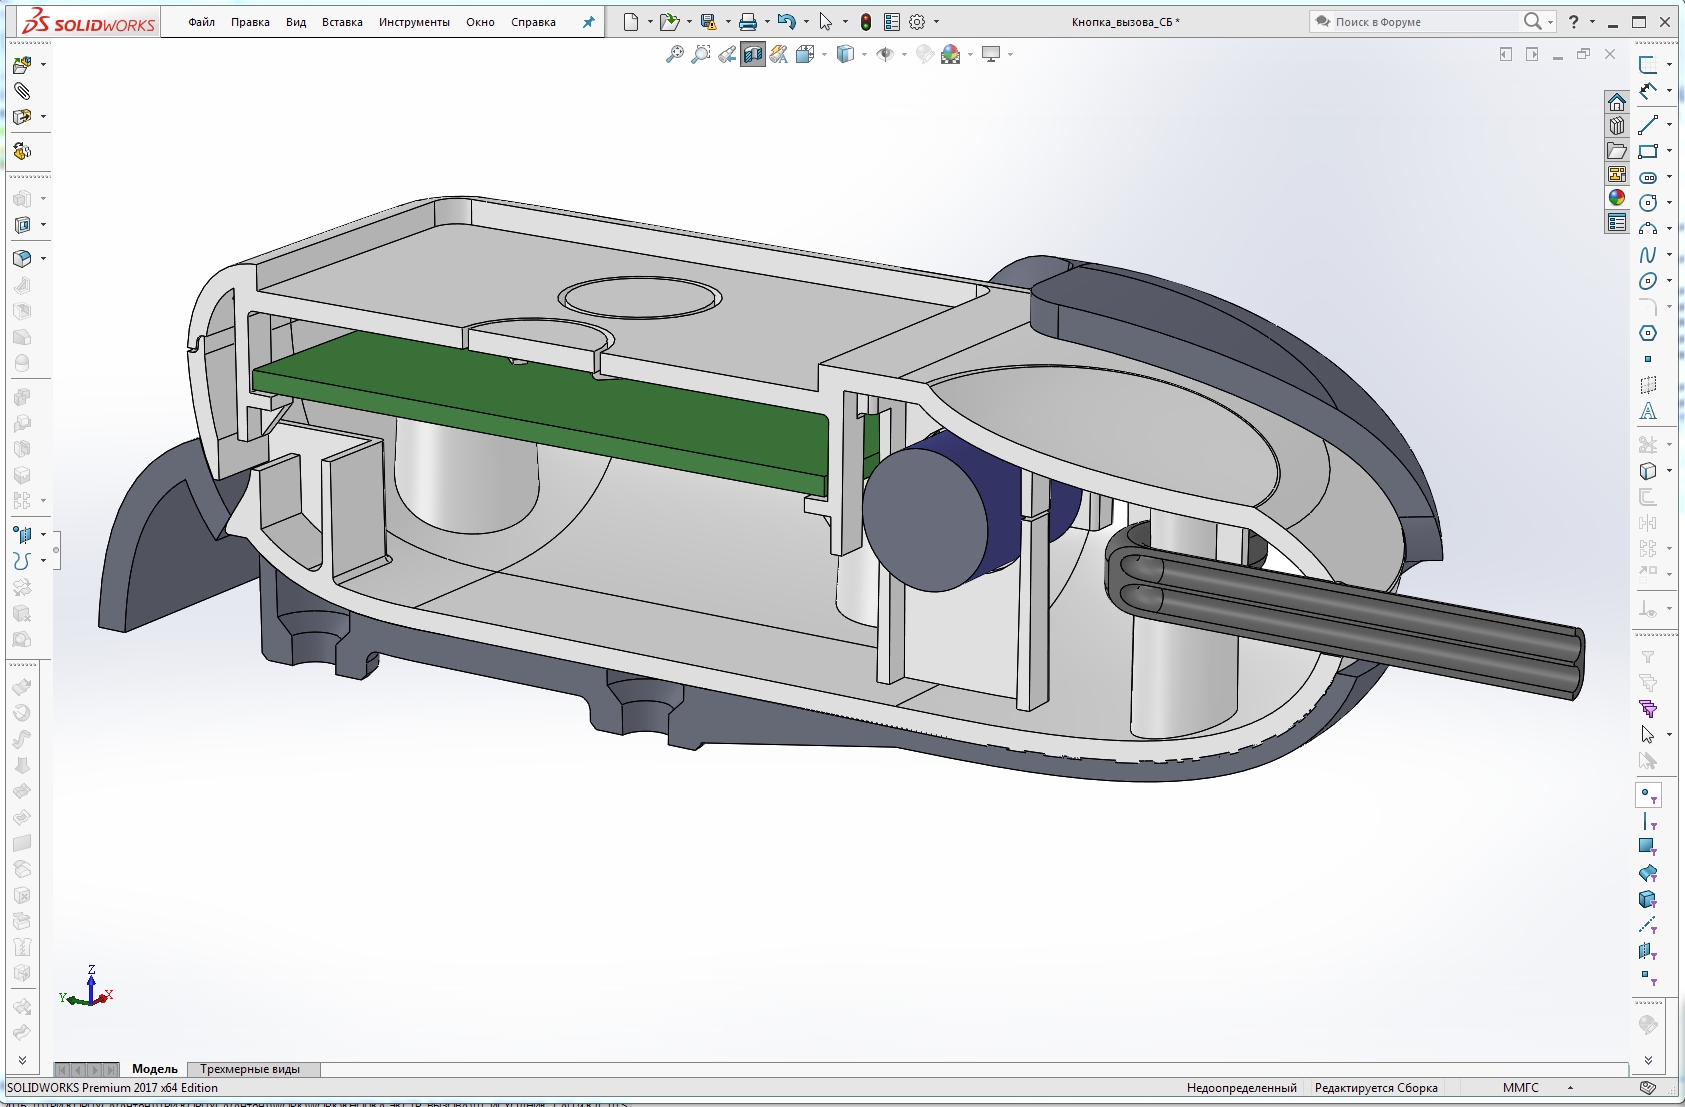Expand the Save button dropdown
This screenshot has width=1685, height=1107.
pos(727,21)
